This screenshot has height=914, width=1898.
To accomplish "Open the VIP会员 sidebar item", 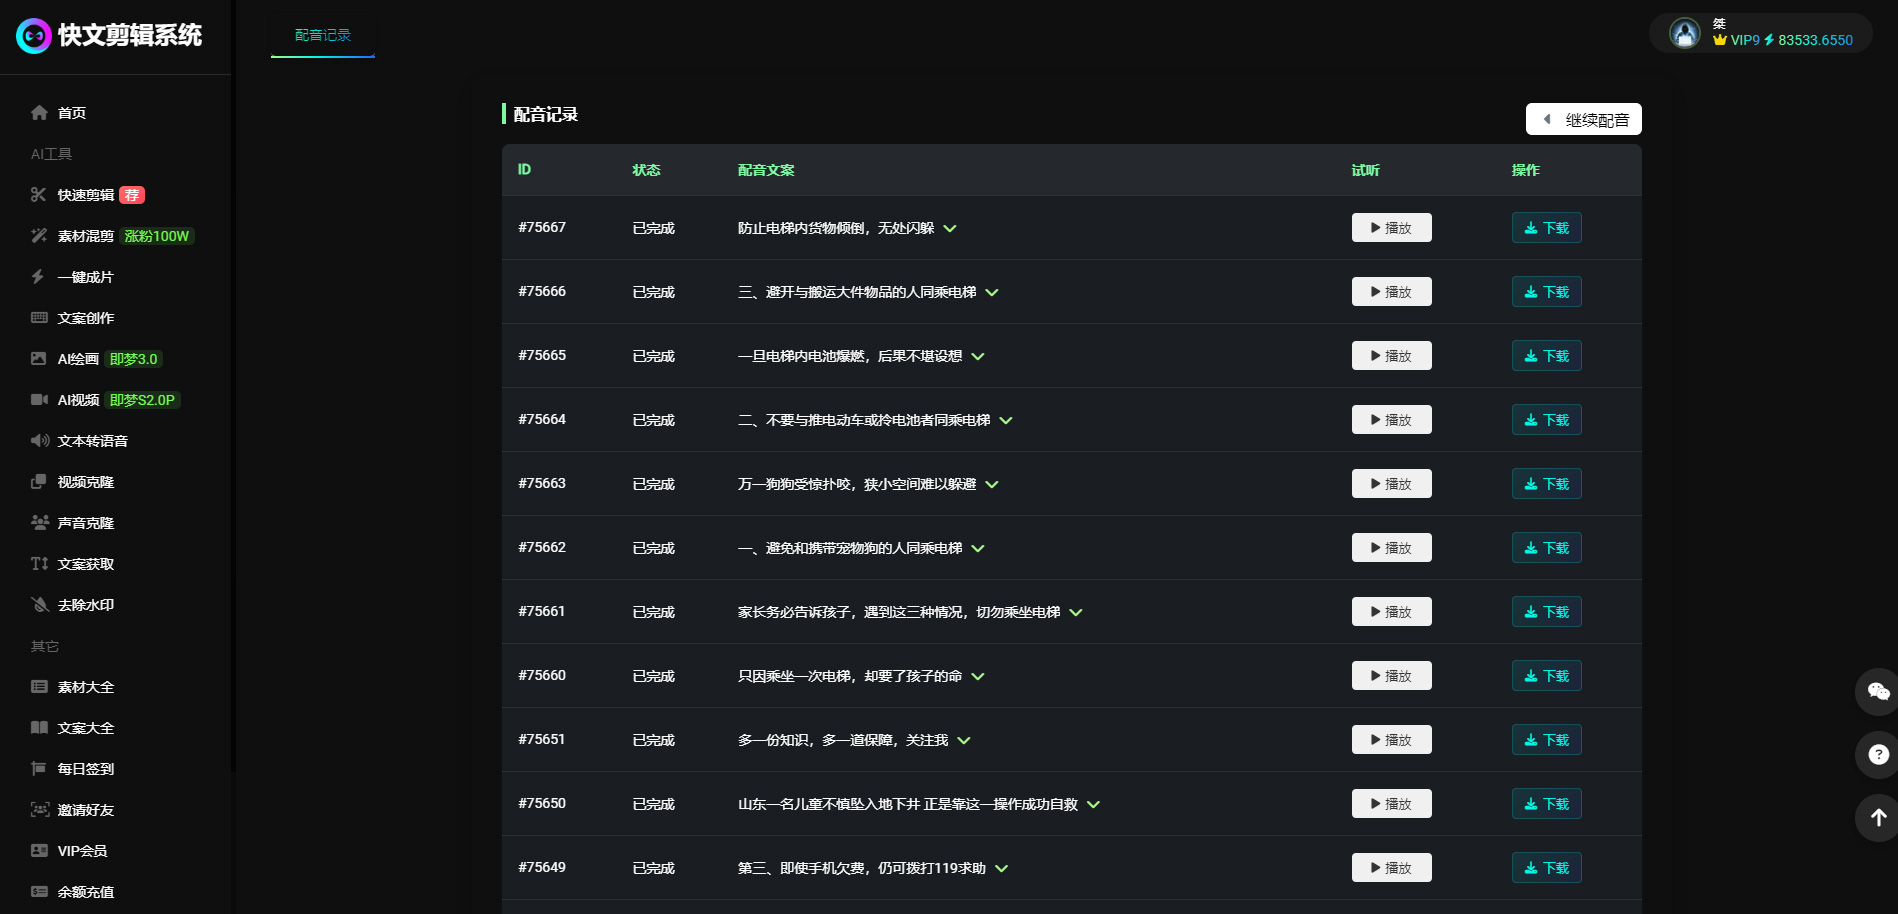I will [x=82, y=851].
